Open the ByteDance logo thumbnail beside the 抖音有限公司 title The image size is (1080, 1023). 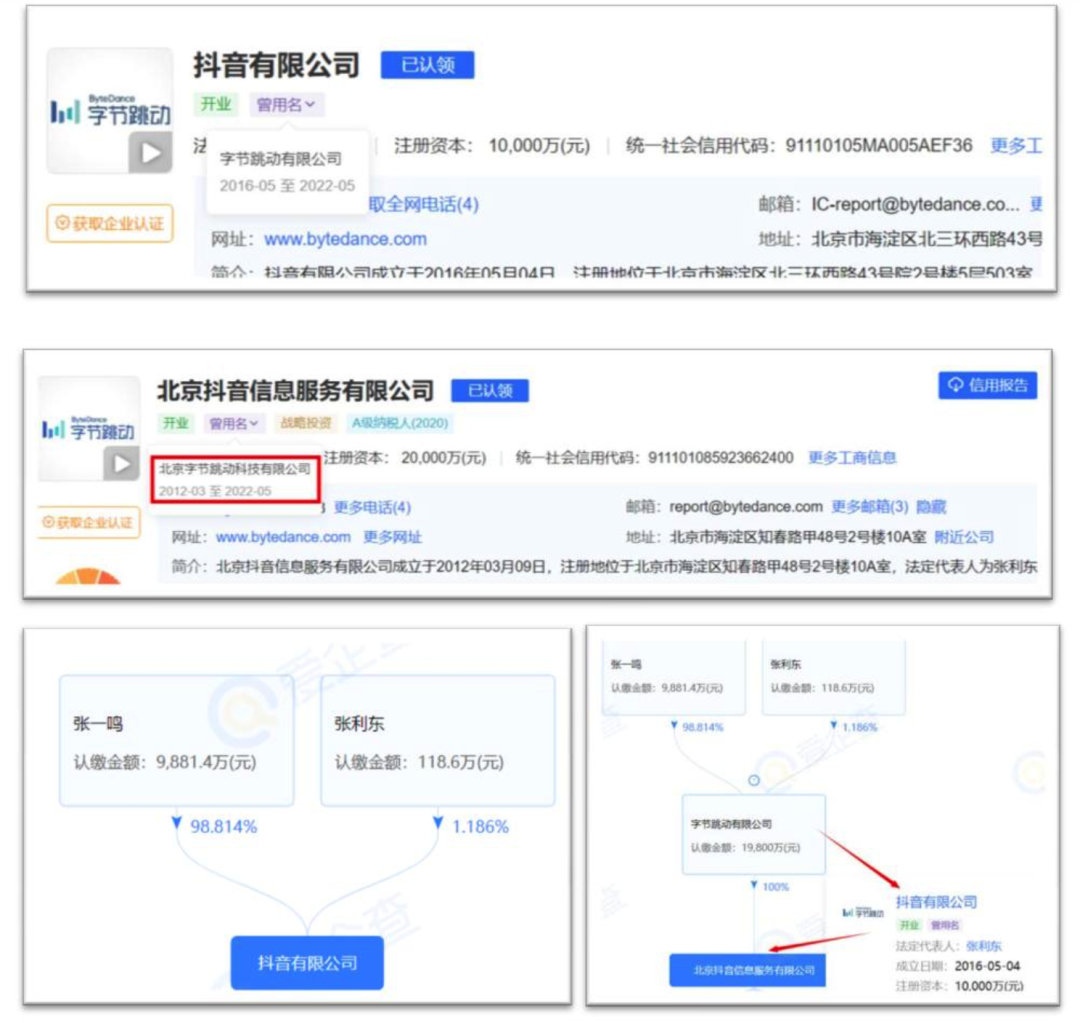pos(110,110)
